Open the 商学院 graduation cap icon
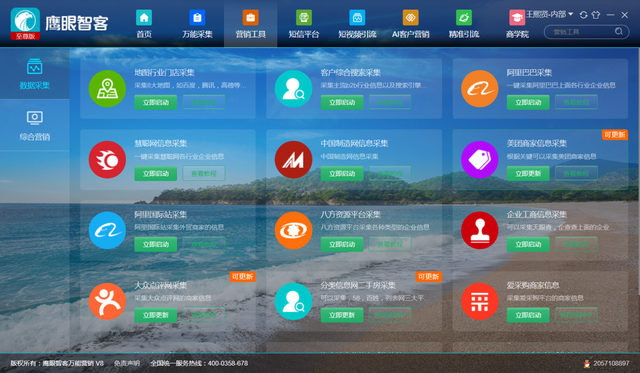The width and height of the screenshot is (640, 373). [x=517, y=18]
